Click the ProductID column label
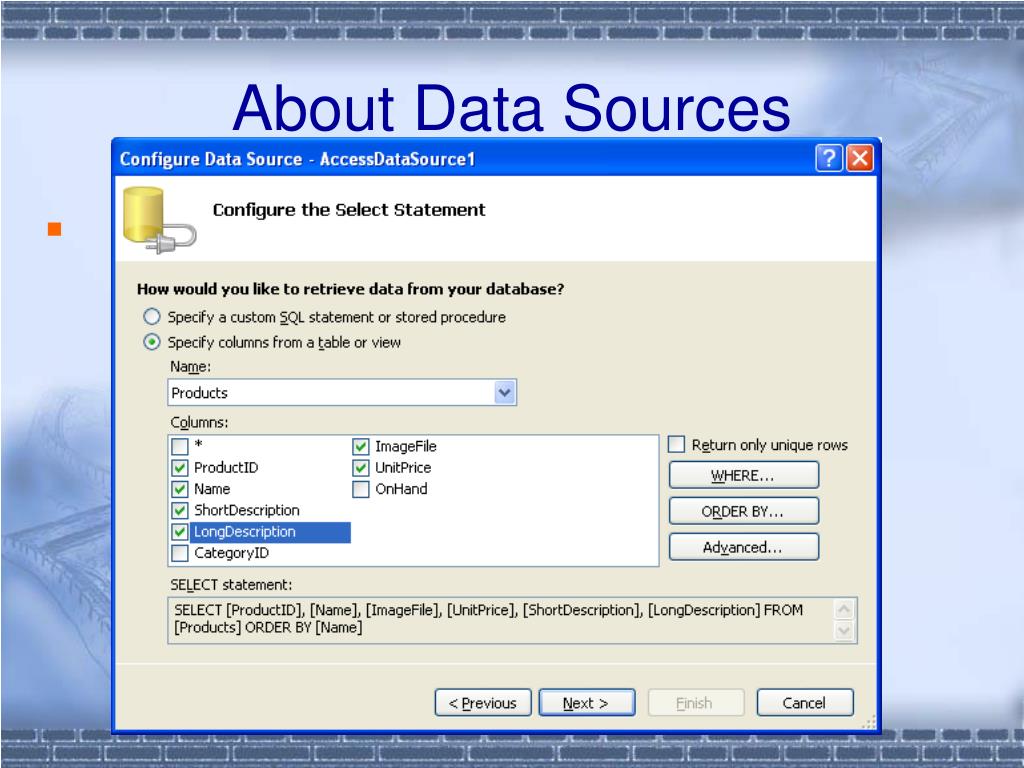The width and height of the screenshot is (1024, 768). (226, 468)
